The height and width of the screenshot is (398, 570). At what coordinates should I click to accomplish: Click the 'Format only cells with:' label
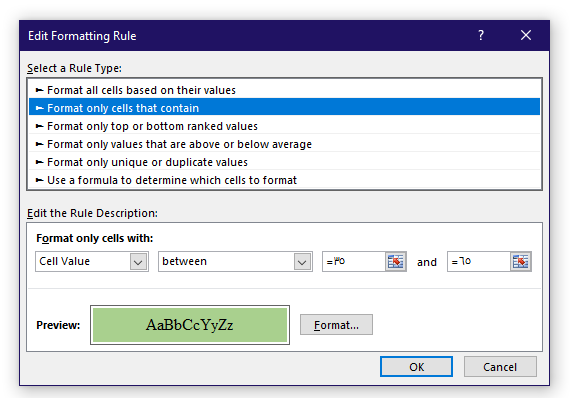[95, 238]
